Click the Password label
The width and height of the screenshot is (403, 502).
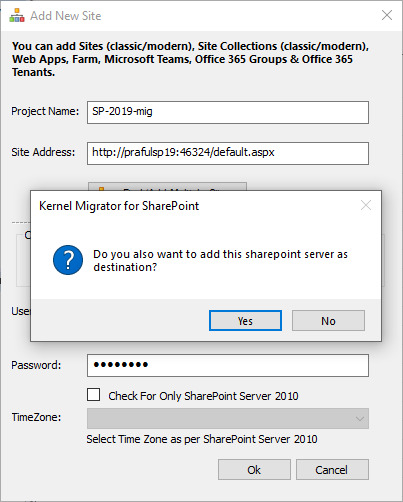pos(36,365)
